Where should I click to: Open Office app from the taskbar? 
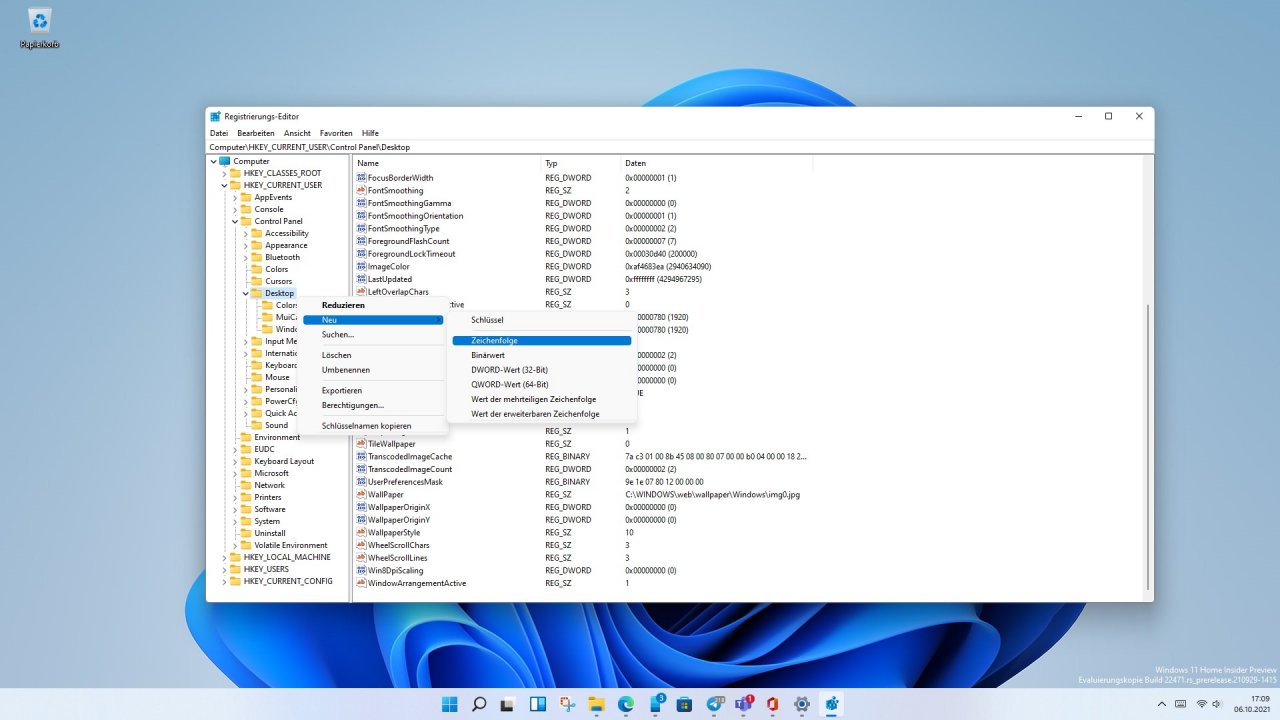tap(773, 704)
